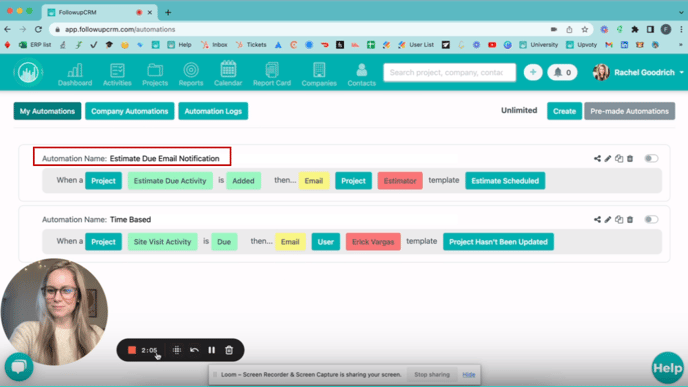Viewport: 688px width, 387px height.
Task: Open the Companies section
Action: [x=319, y=74]
